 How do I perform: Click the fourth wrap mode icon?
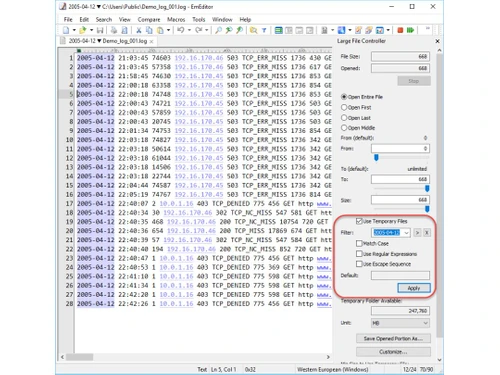(310, 30)
